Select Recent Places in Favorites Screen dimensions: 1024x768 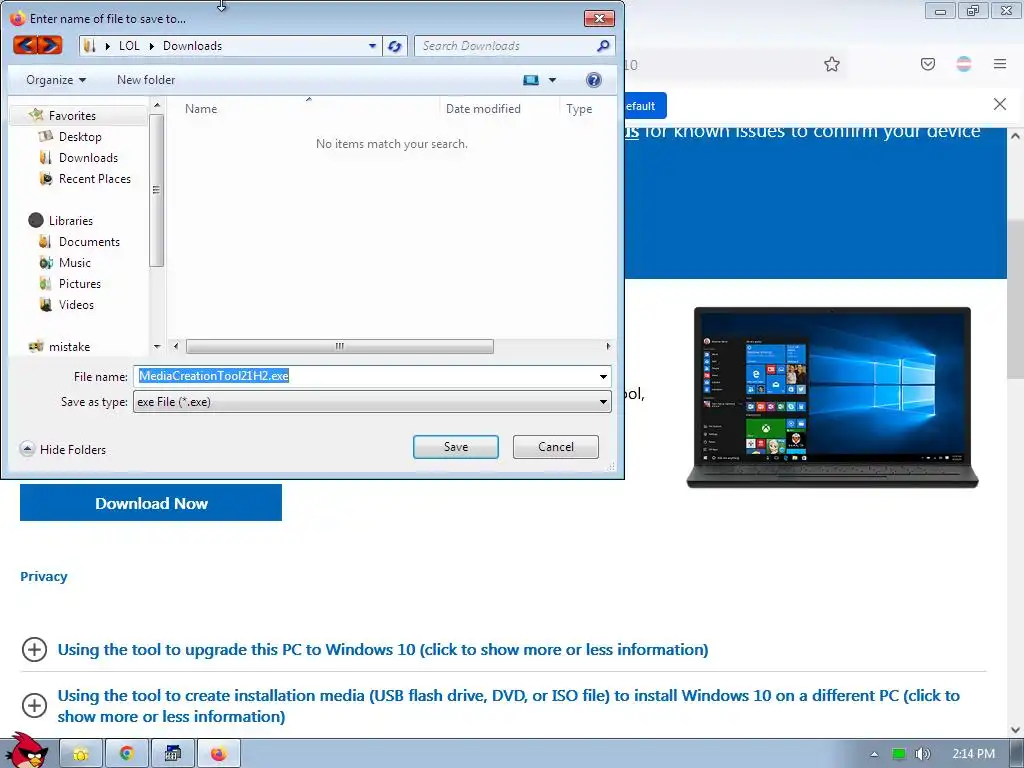tap(94, 178)
